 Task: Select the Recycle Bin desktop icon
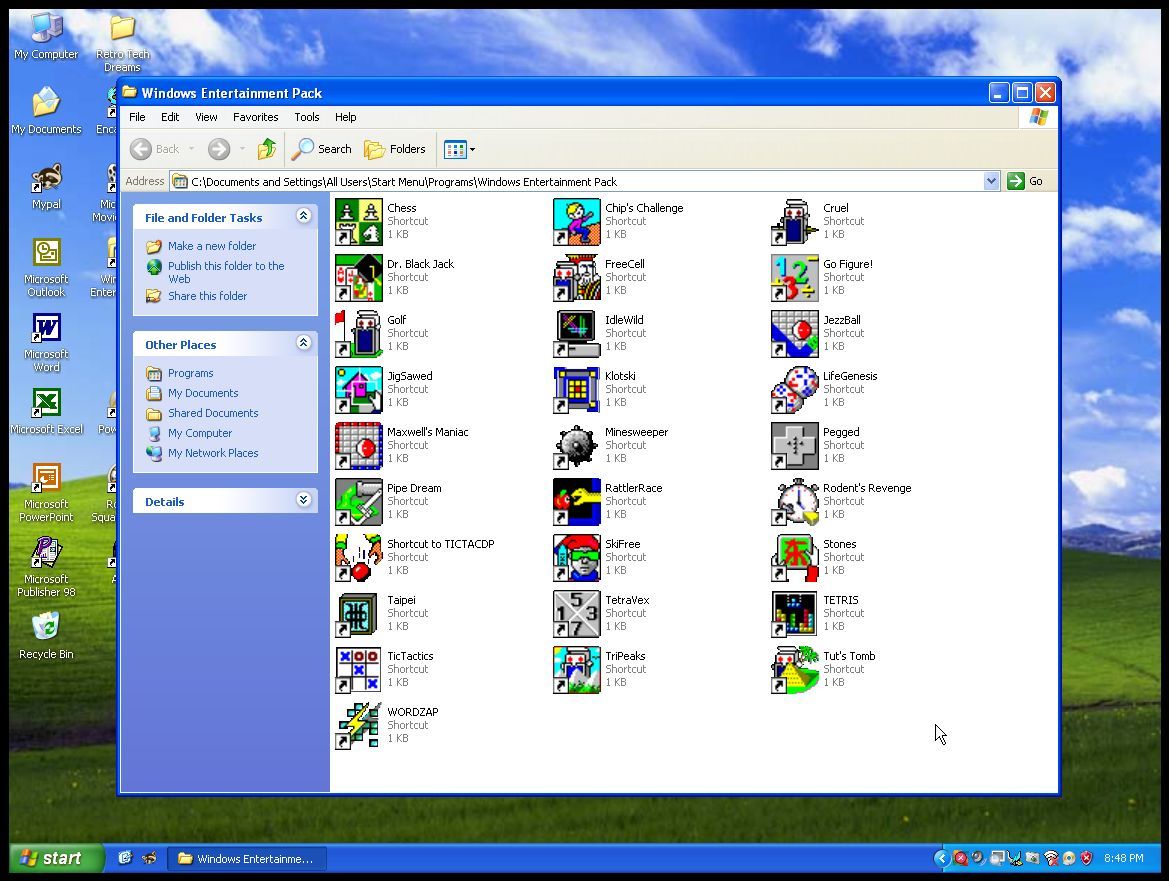(x=46, y=636)
